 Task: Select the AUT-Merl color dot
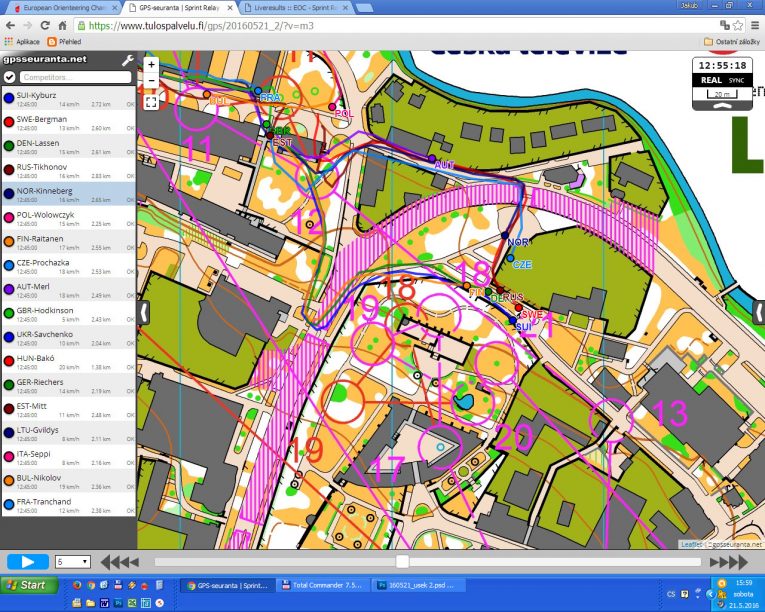click(9, 289)
